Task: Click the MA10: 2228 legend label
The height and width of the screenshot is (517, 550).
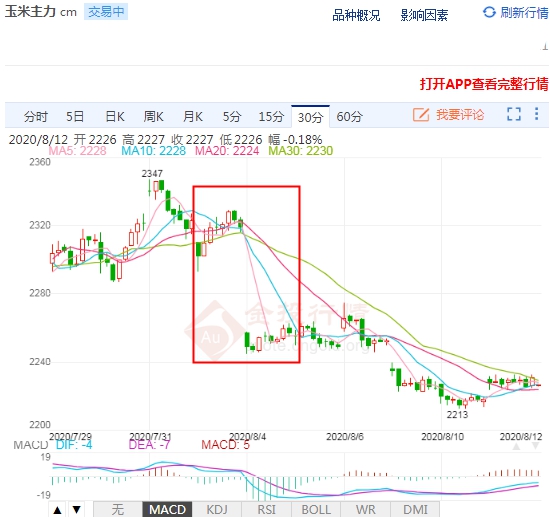Action: coord(153,151)
